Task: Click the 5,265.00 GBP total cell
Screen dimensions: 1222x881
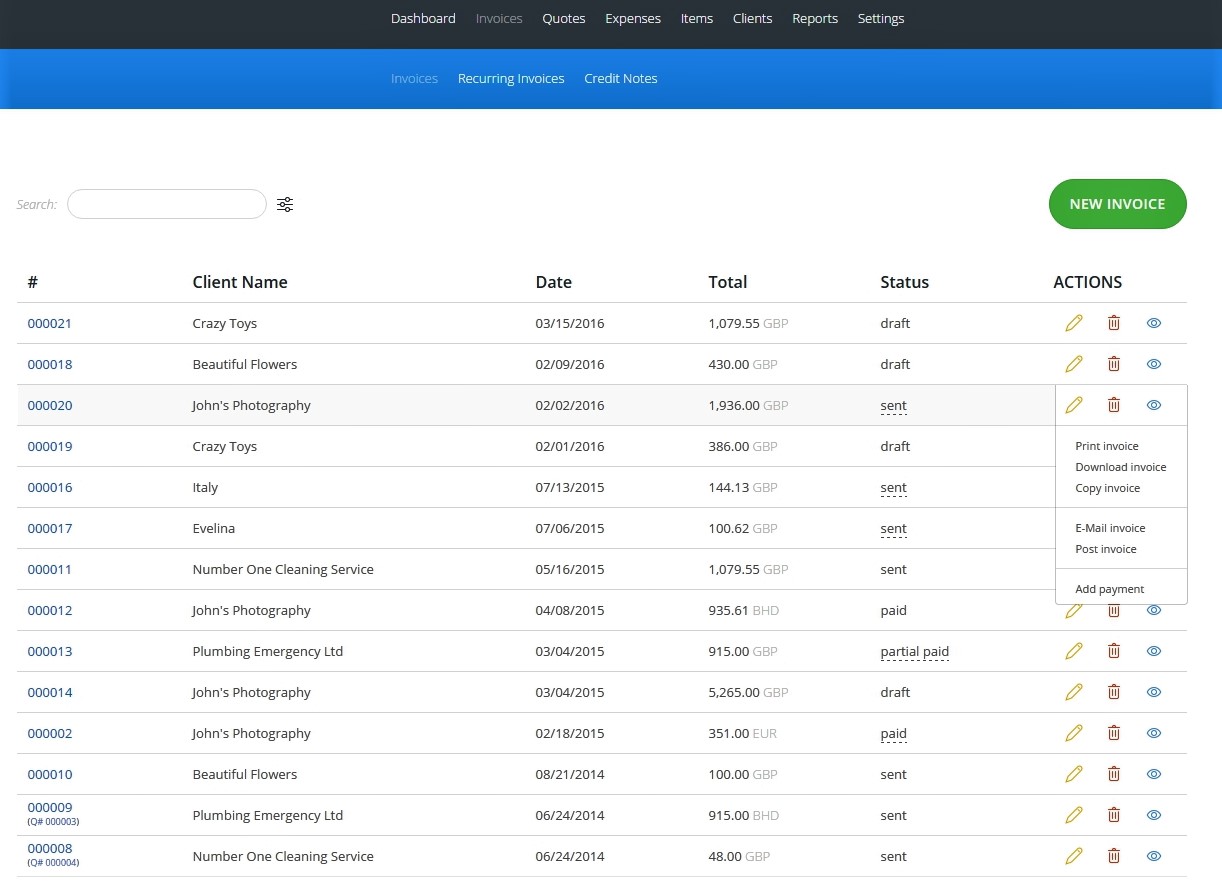Action: (749, 692)
